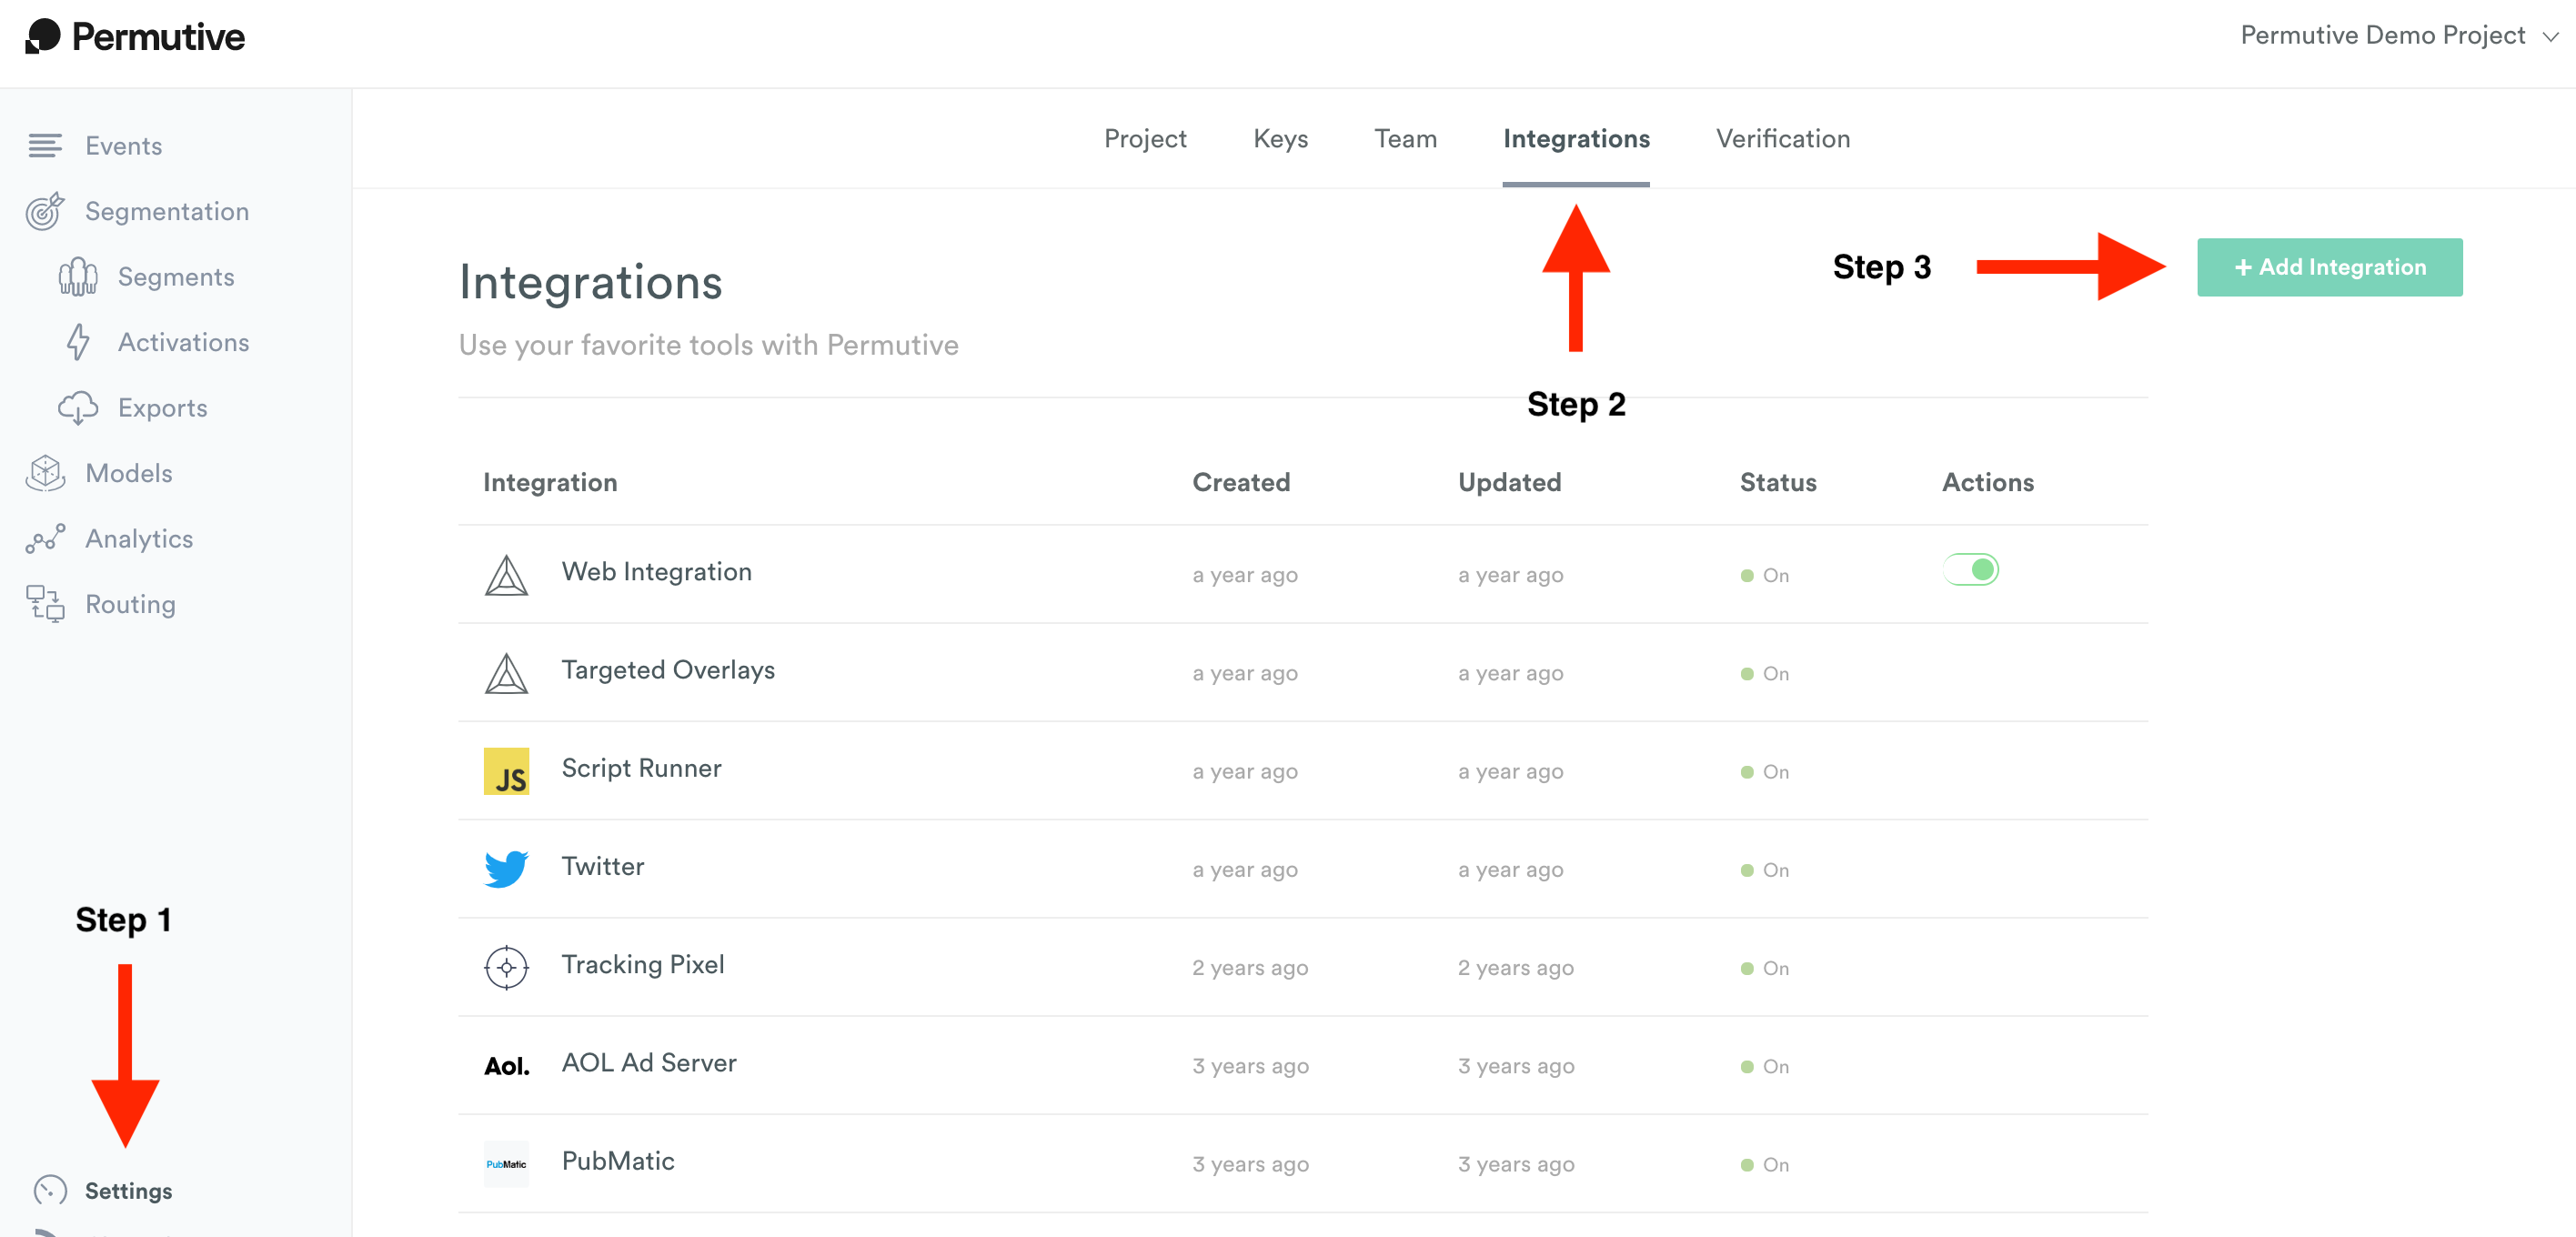Select the Routing sidebar icon
The image size is (2576, 1237).
[42, 604]
